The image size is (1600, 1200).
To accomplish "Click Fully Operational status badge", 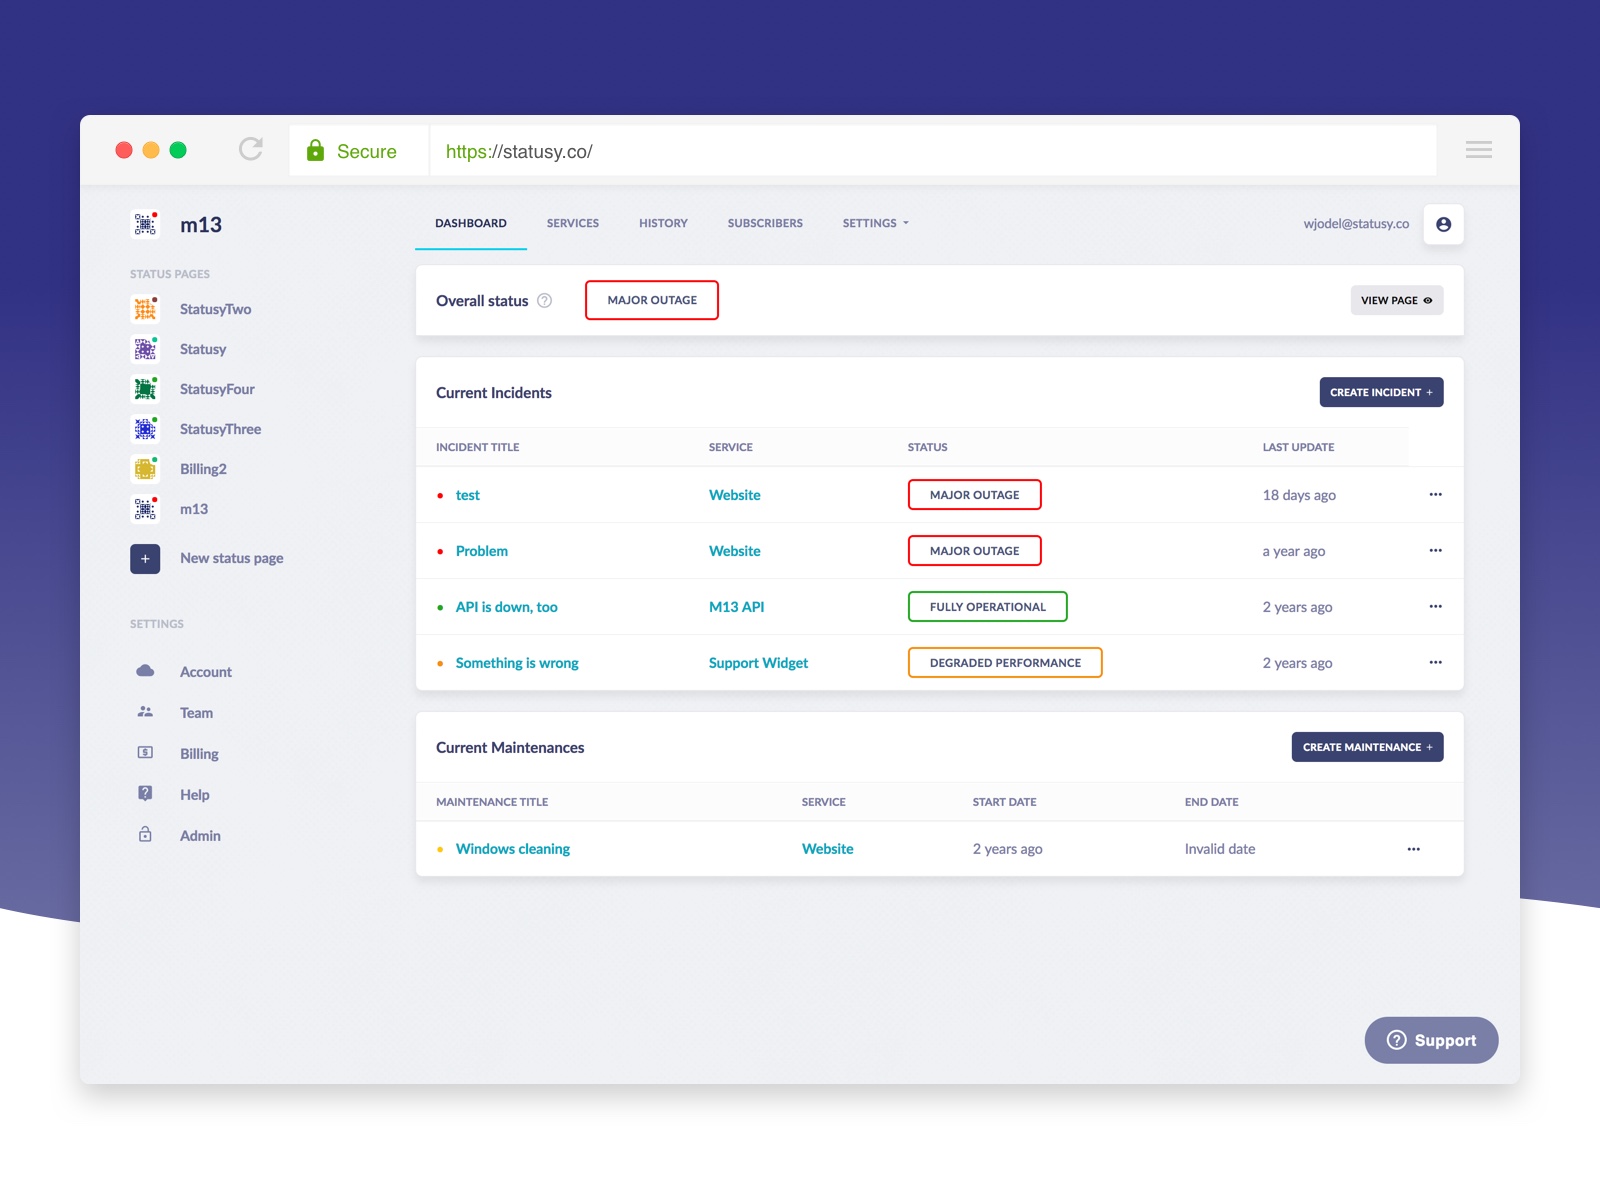I will 988,607.
